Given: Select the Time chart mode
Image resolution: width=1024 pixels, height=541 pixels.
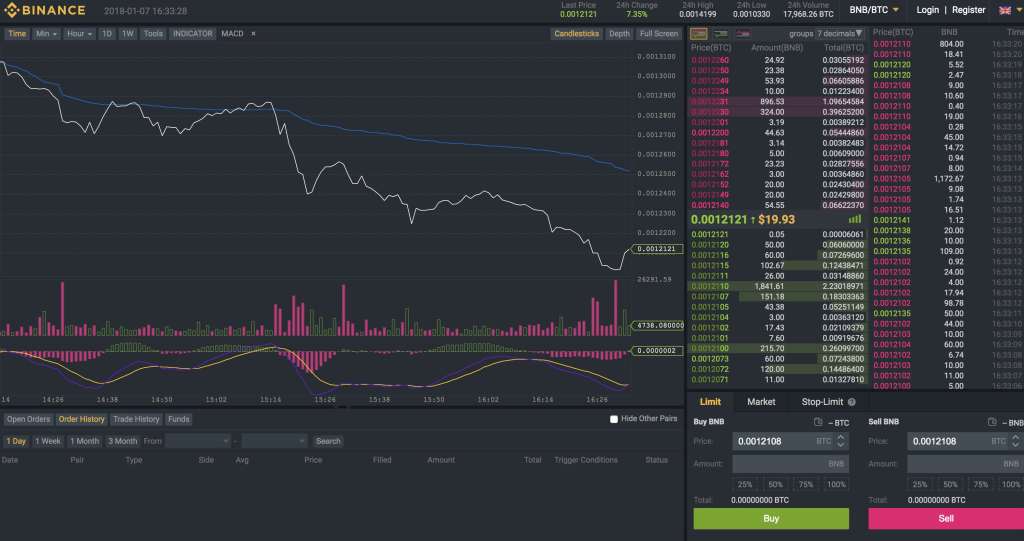Looking at the screenshot, I should (17, 33).
